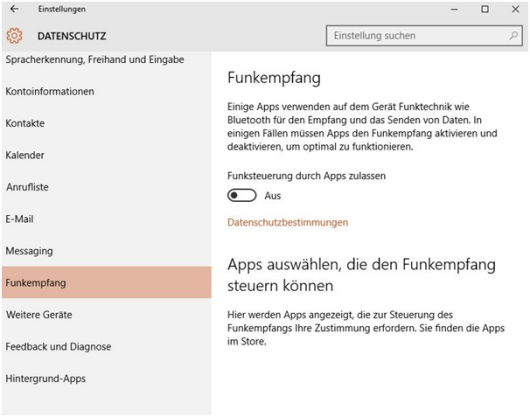Focus the 'Einstellung suchen' search field
The width and height of the screenshot is (530, 417).
click(424, 35)
